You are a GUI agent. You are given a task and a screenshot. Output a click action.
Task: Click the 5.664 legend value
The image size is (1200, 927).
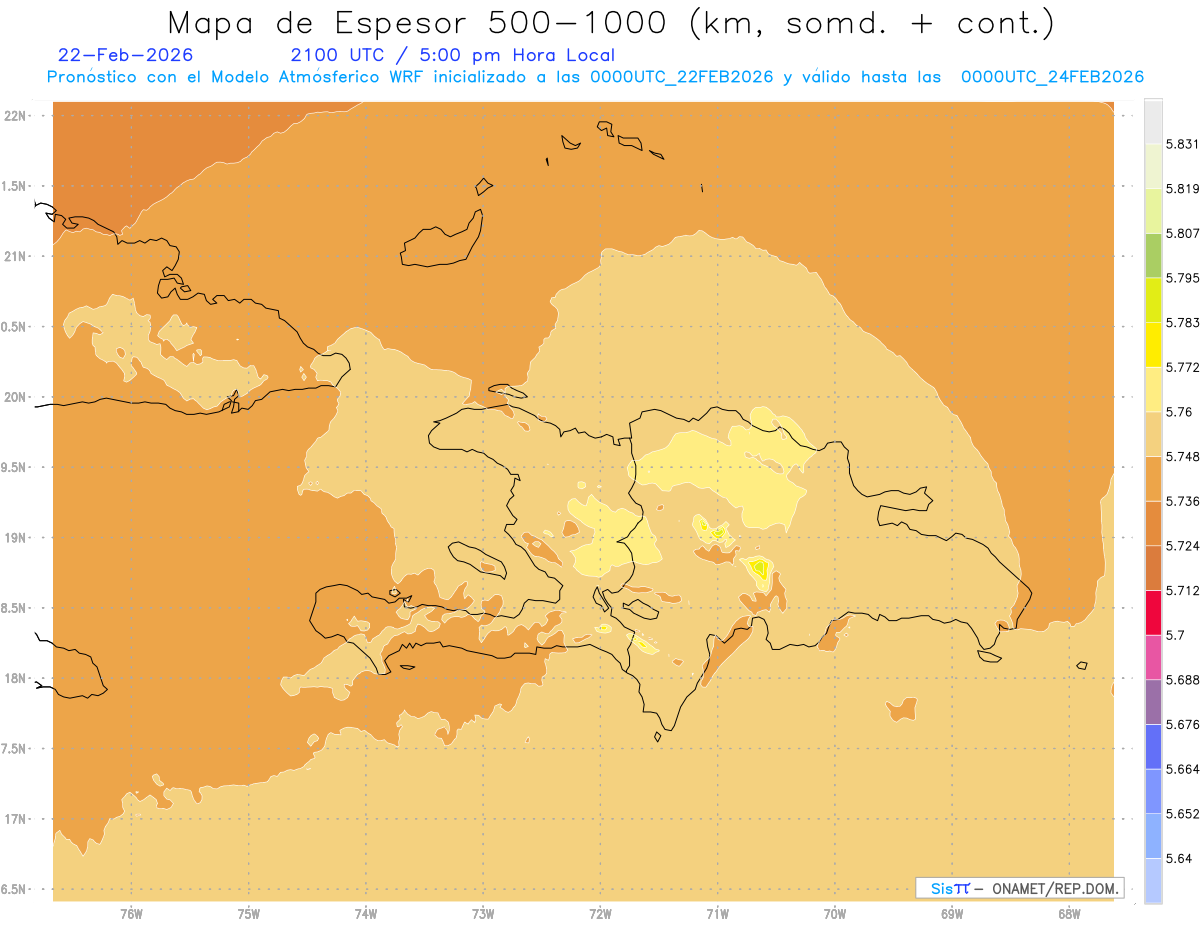(1183, 769)
